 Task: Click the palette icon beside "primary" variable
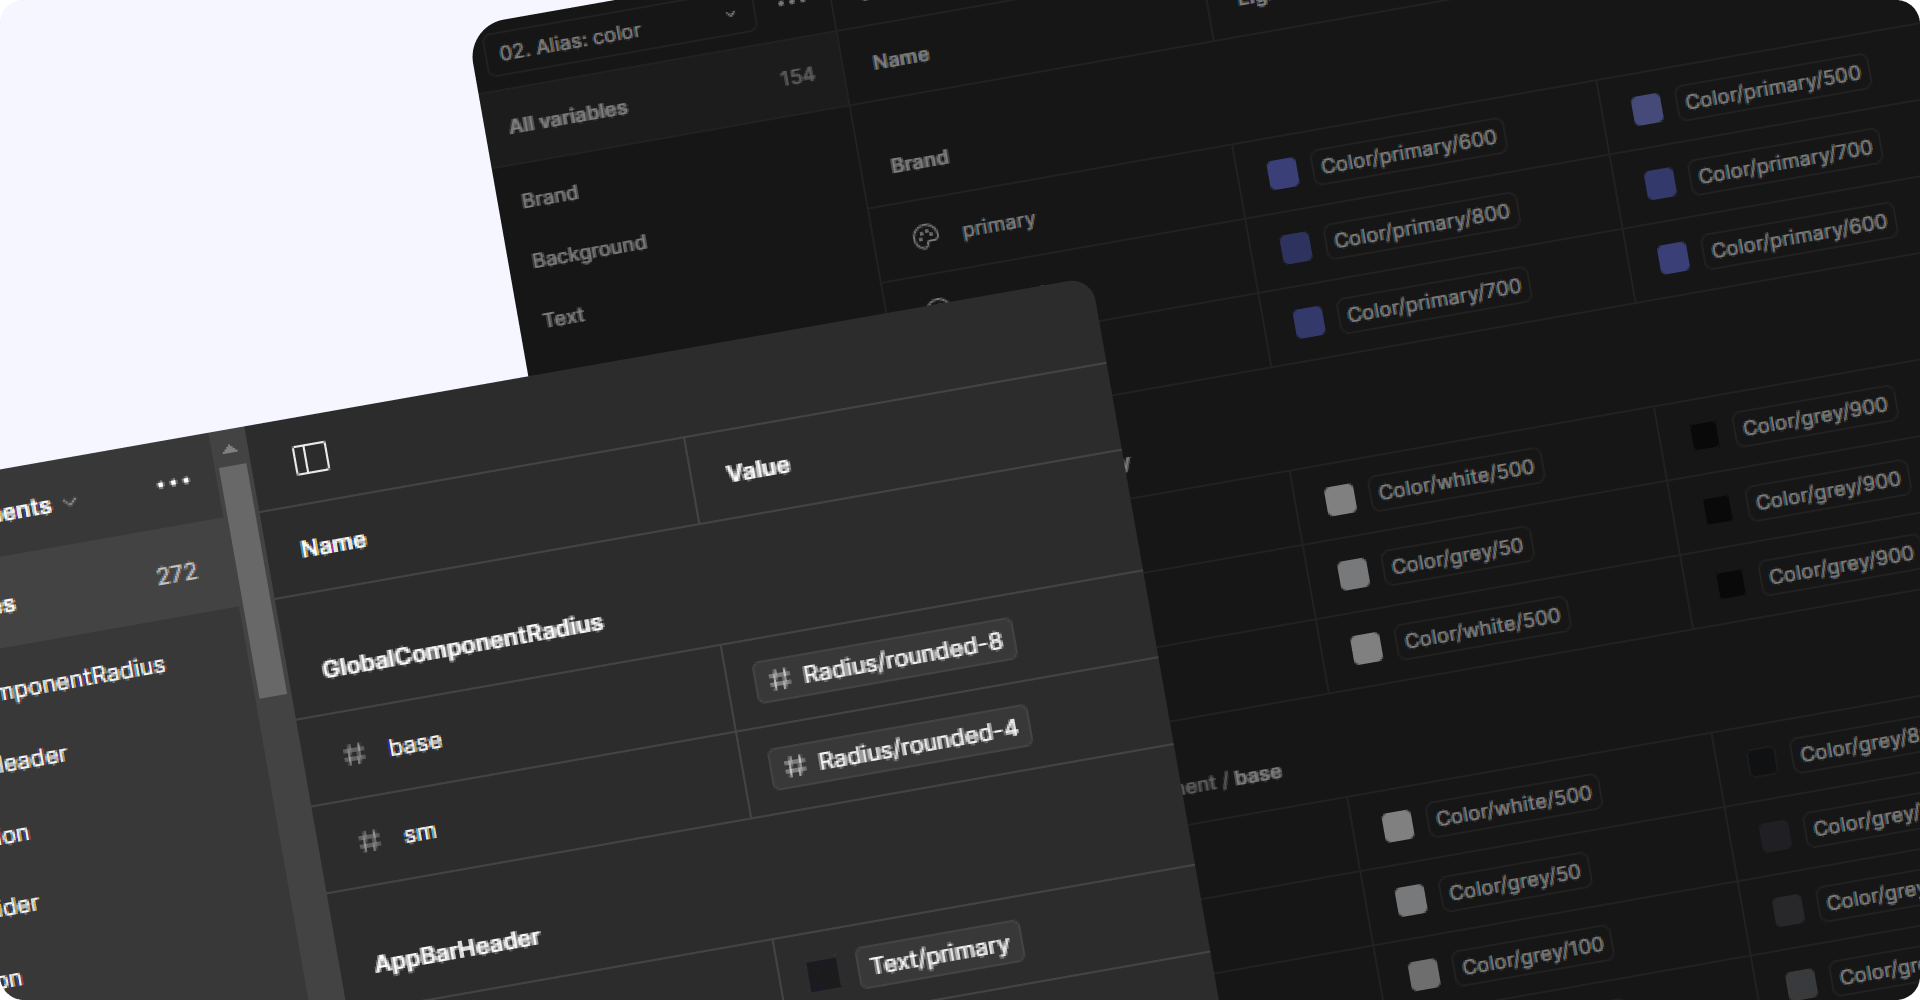click(x=926, y=237)
